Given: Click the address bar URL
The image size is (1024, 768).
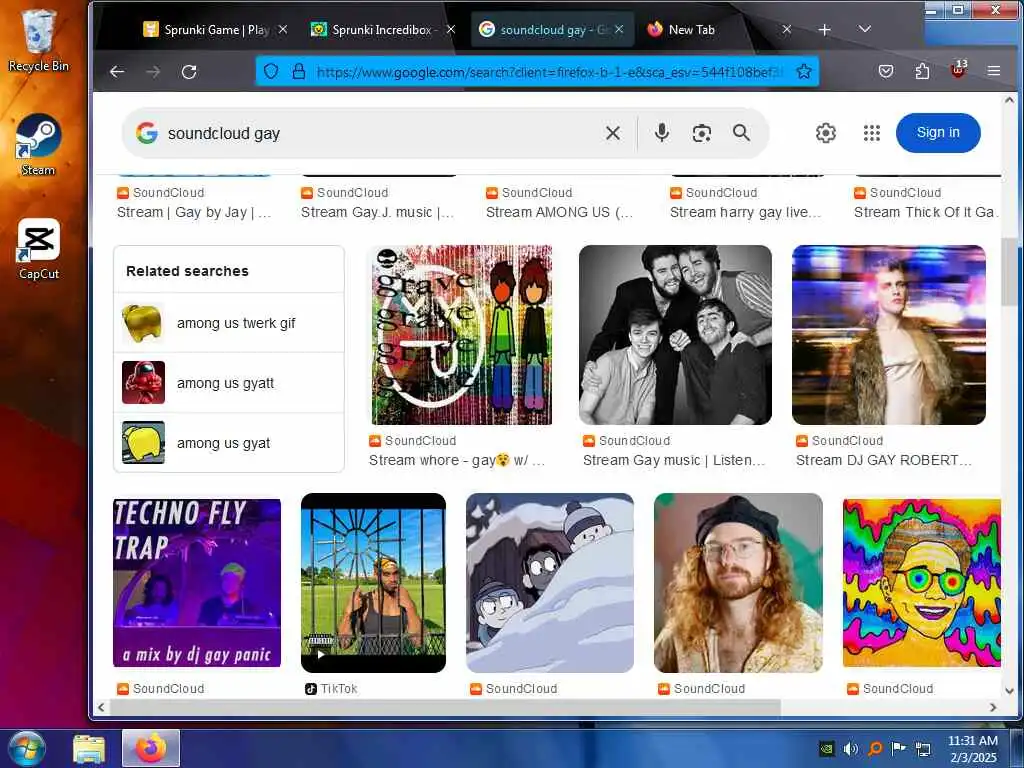Looking at the screenshot, I should click(549, 72).
